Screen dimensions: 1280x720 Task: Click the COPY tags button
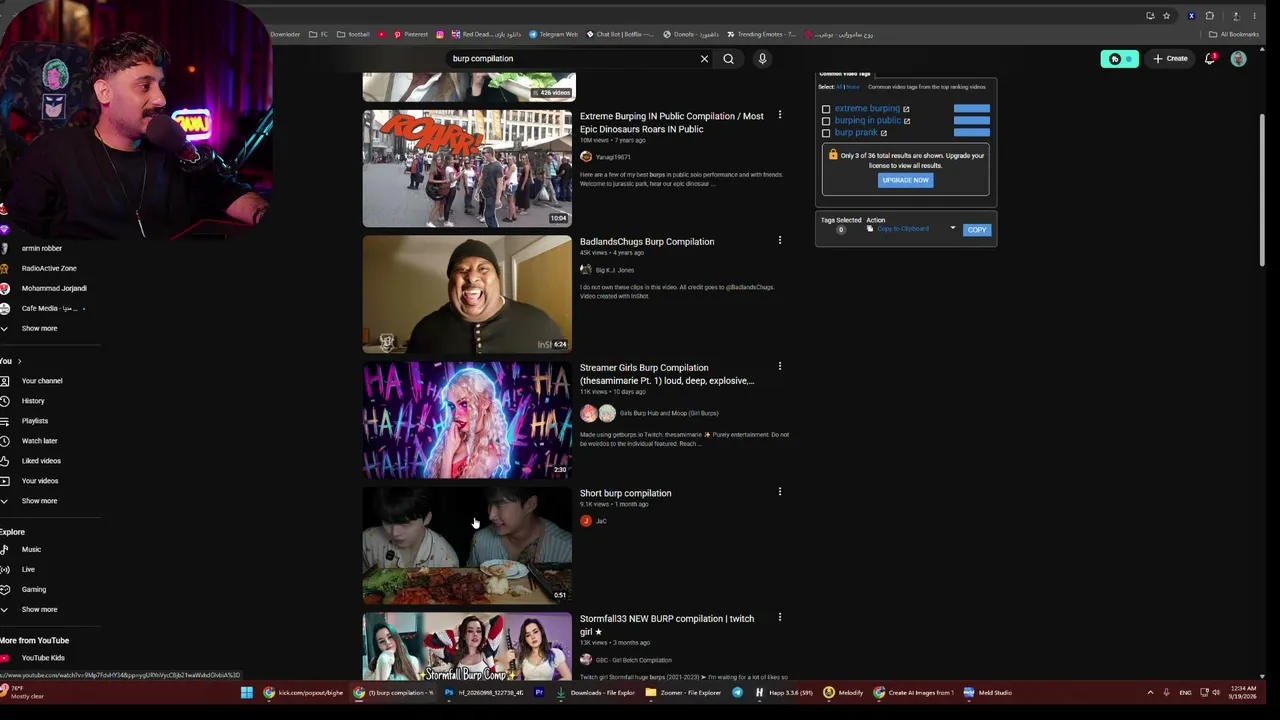click(977, 230)
